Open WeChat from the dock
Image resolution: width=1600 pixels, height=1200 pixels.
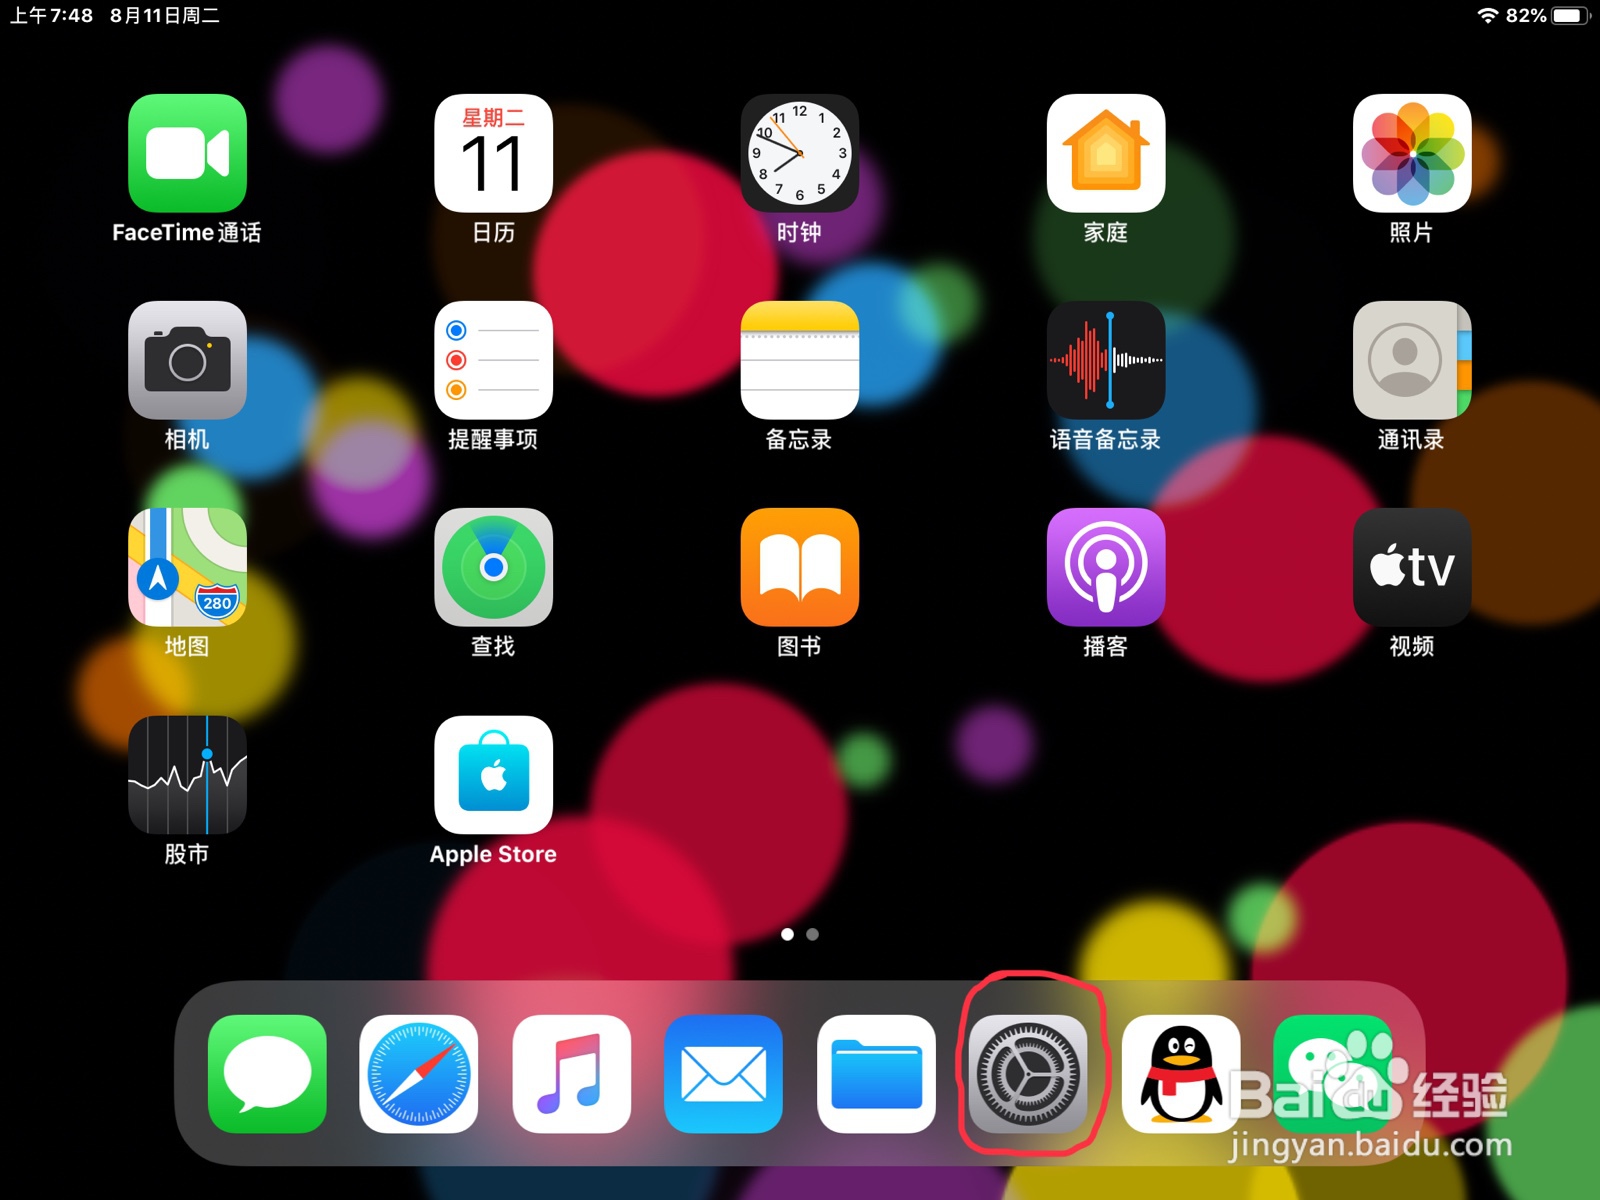tap(1333, 1074)
